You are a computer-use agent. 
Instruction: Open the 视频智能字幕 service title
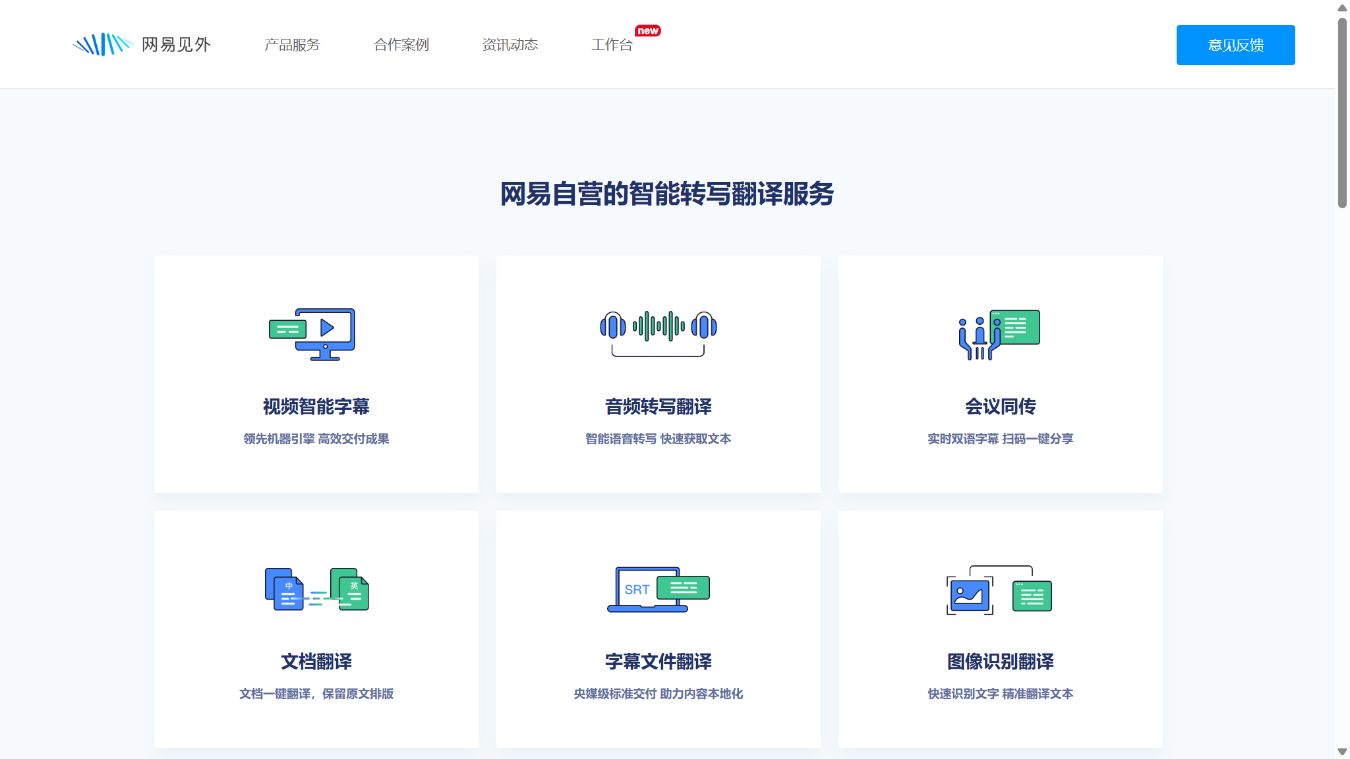[316, 407]
